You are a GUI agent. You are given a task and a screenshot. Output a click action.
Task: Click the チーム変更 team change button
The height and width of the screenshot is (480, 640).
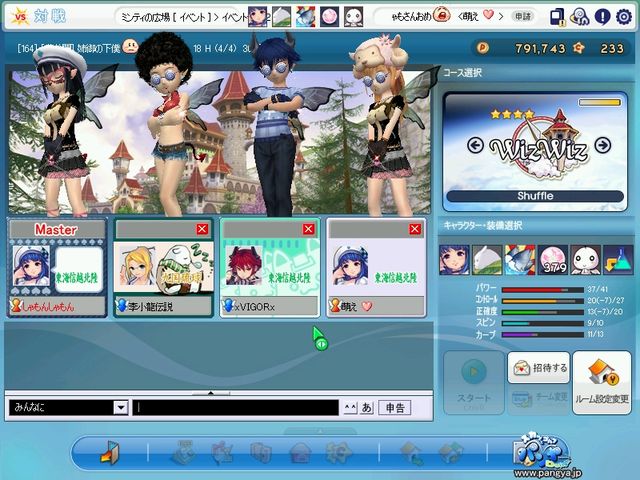point(539,399)
